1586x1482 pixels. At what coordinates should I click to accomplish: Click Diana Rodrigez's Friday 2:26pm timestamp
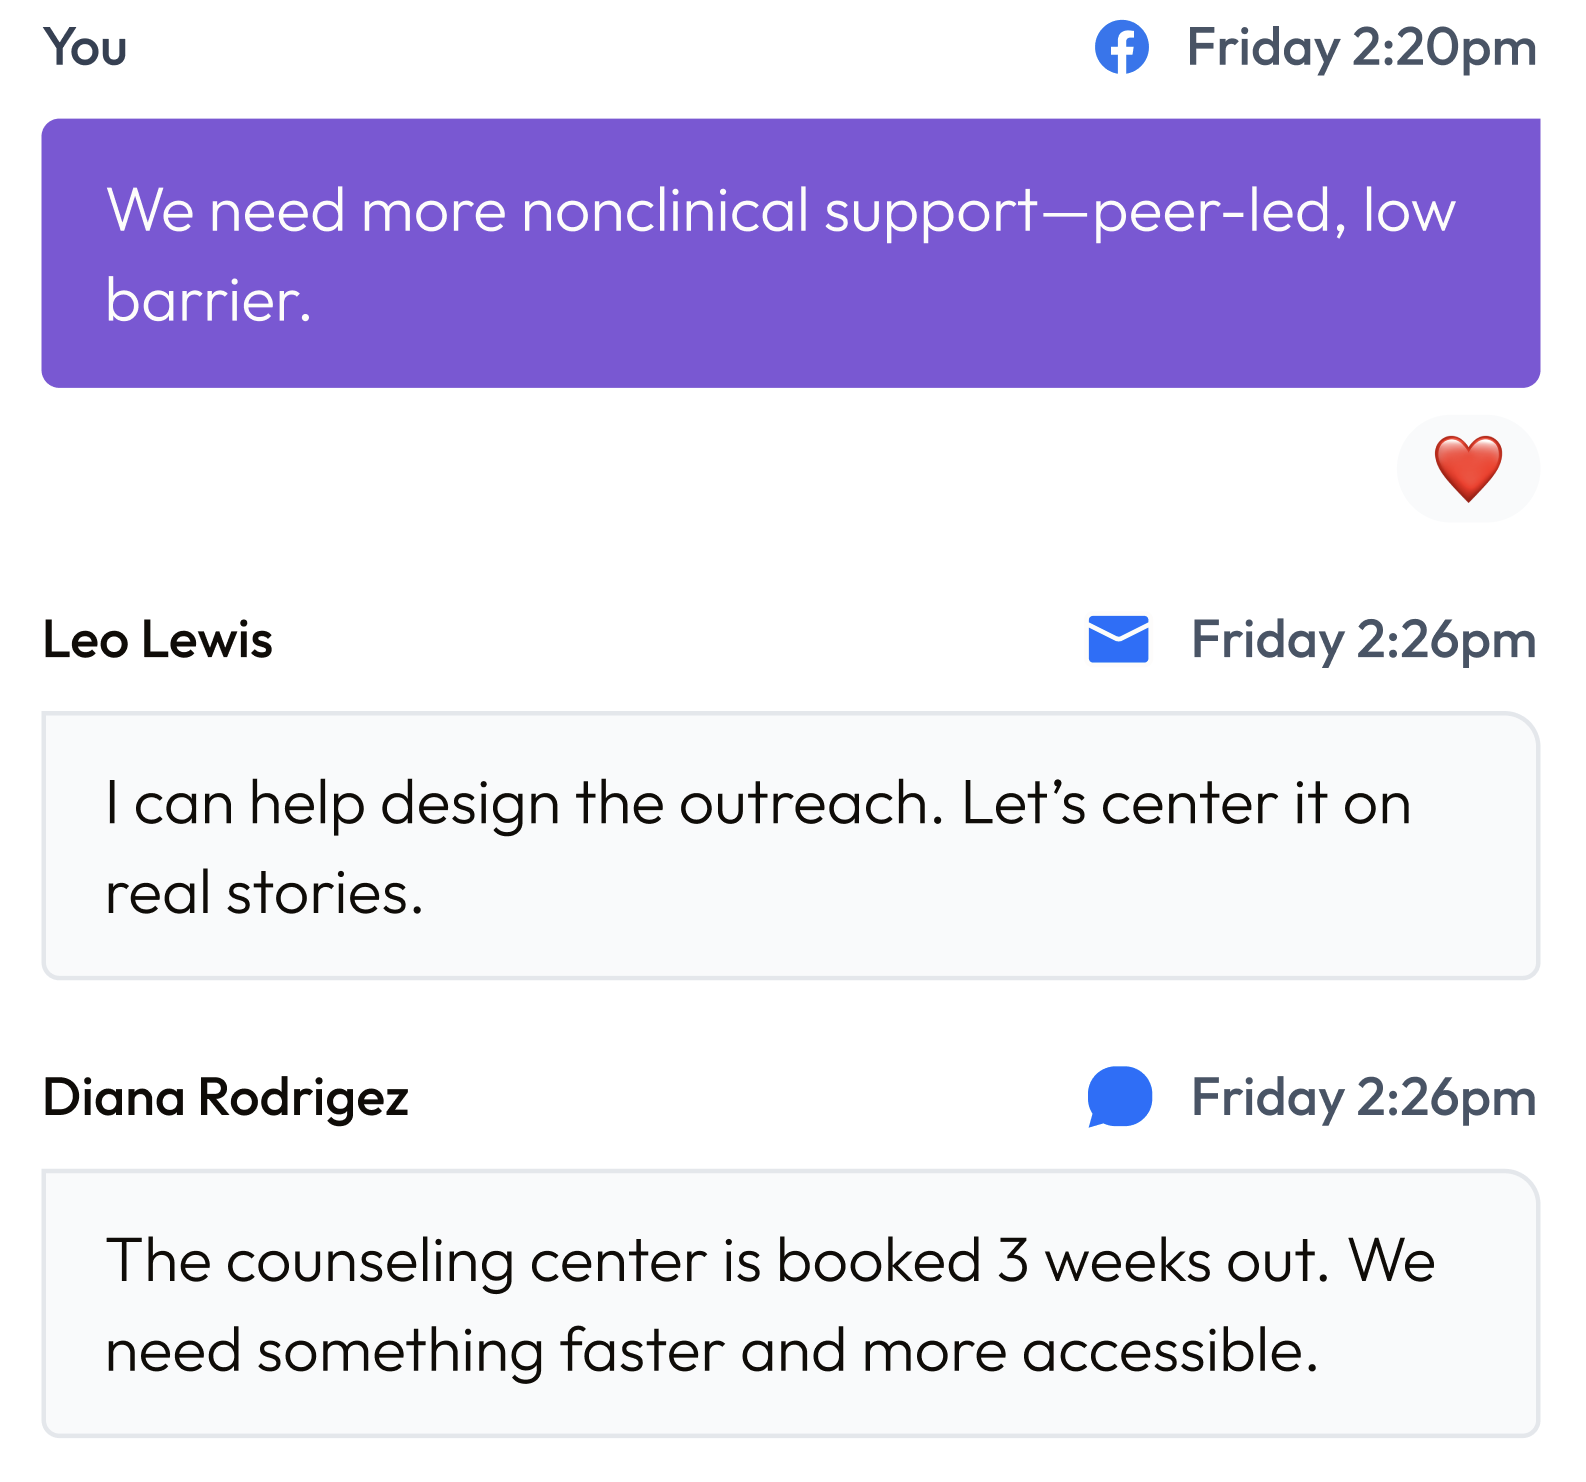1363,1098
